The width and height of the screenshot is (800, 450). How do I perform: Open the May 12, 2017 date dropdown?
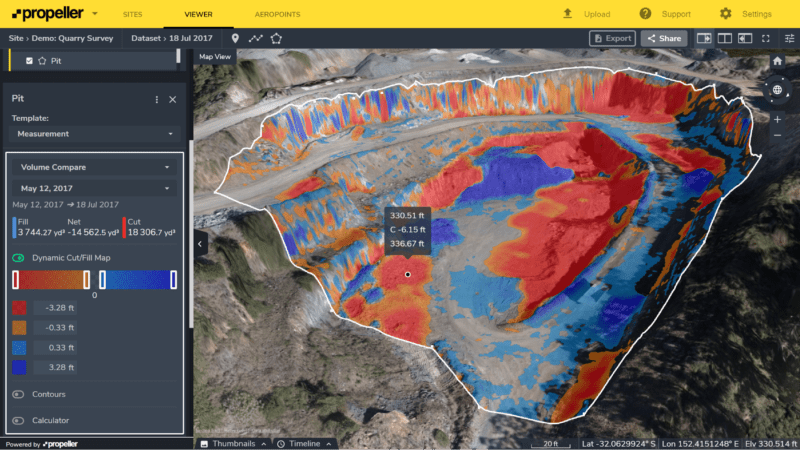(x=94, y=187)
